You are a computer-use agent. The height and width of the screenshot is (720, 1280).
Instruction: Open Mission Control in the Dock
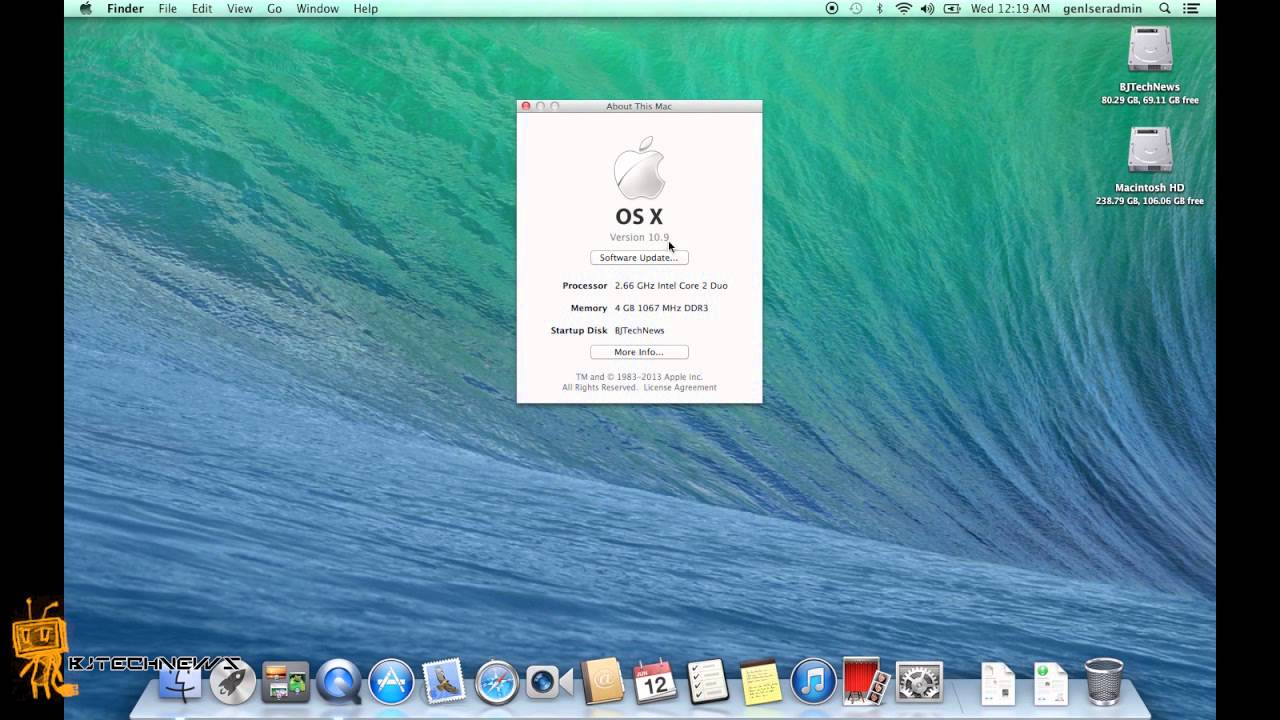(285, 683)
